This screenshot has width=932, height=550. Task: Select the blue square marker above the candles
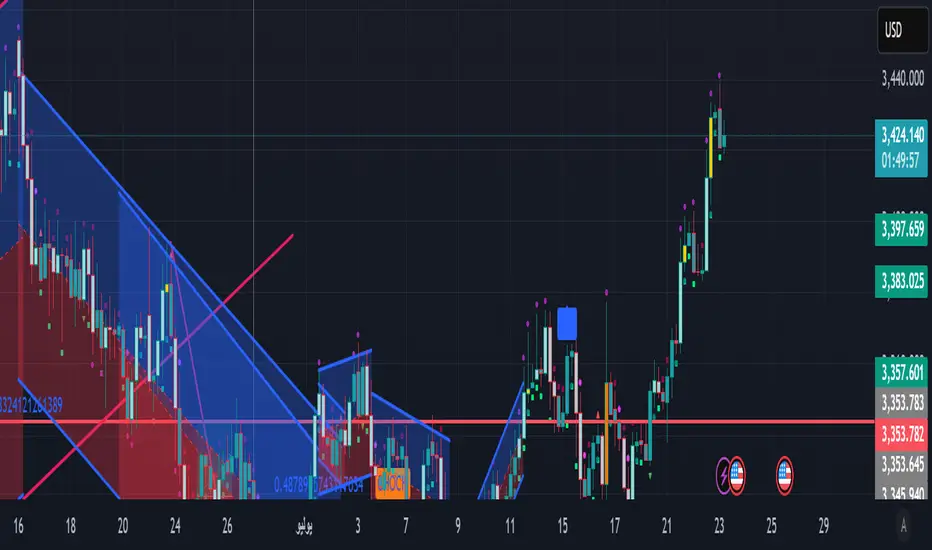click(x=567, y=324)
